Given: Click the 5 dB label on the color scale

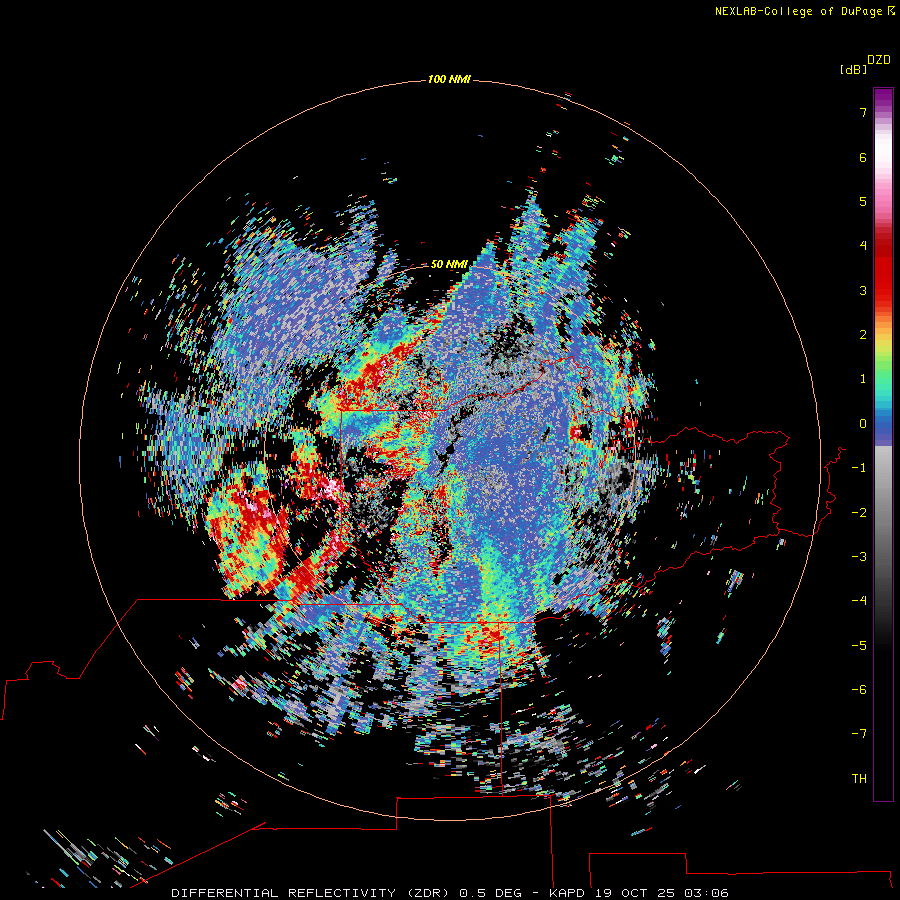Looking at the screenshot, I should click(x=863, y=201).
